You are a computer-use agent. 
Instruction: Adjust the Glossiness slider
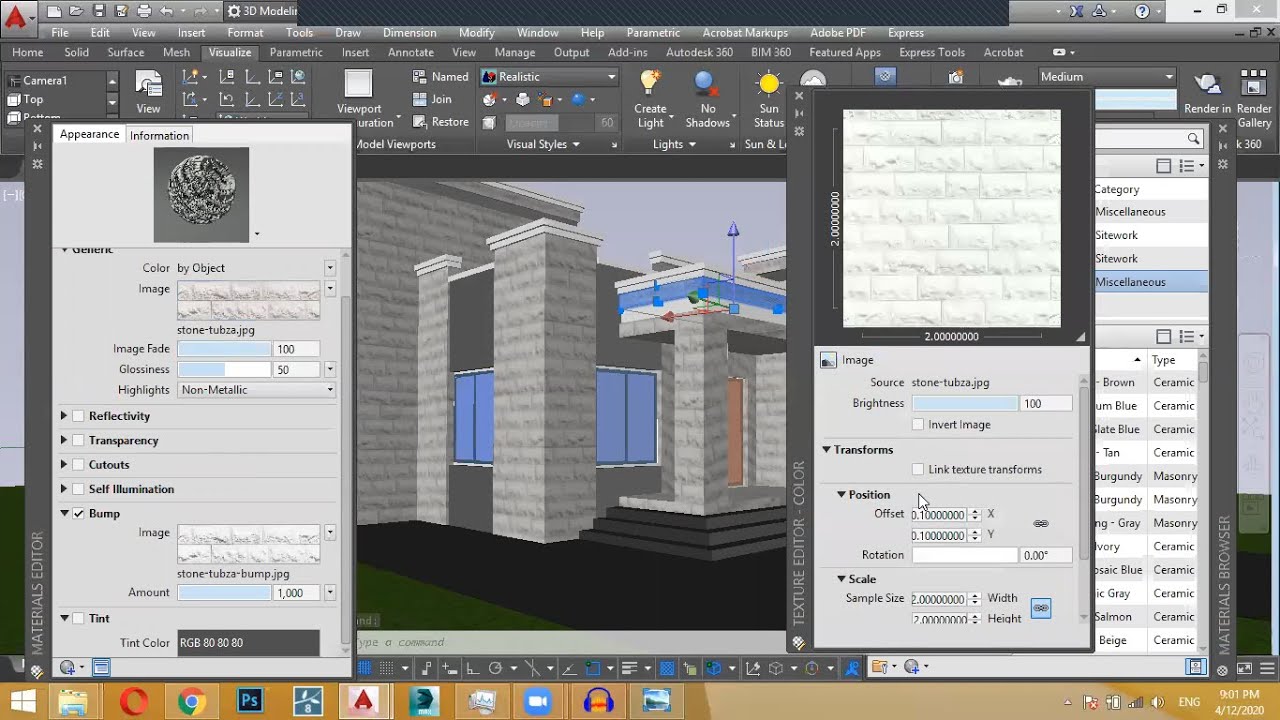[x=223, y=370]
